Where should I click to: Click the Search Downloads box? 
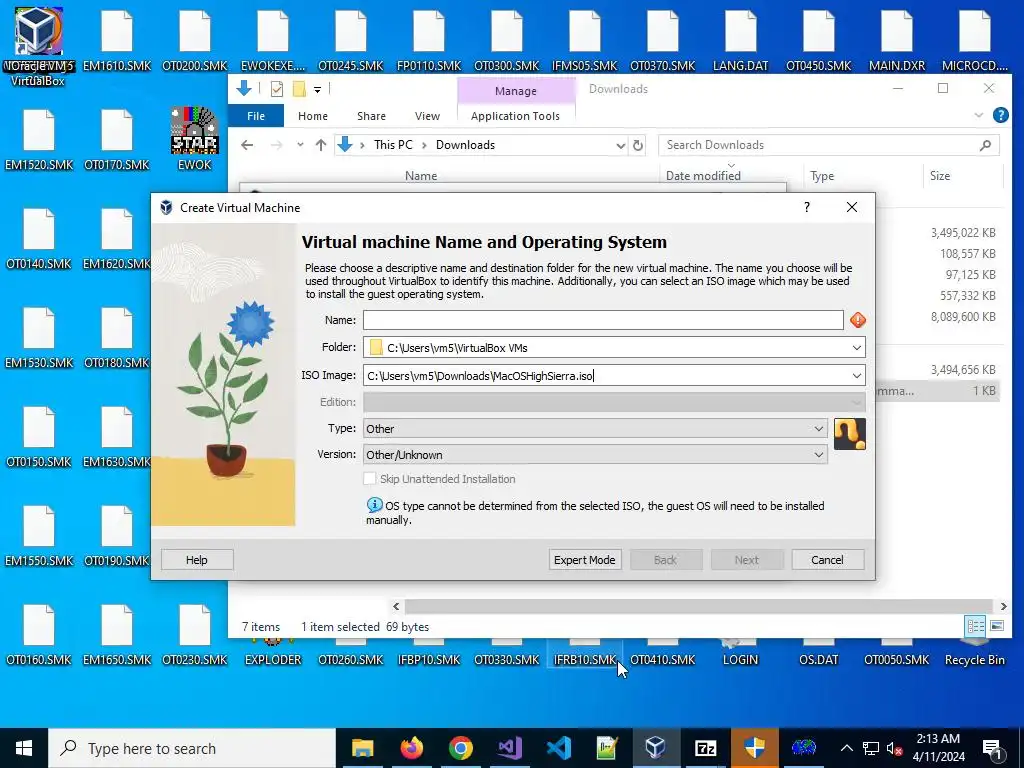click(828, 145)
